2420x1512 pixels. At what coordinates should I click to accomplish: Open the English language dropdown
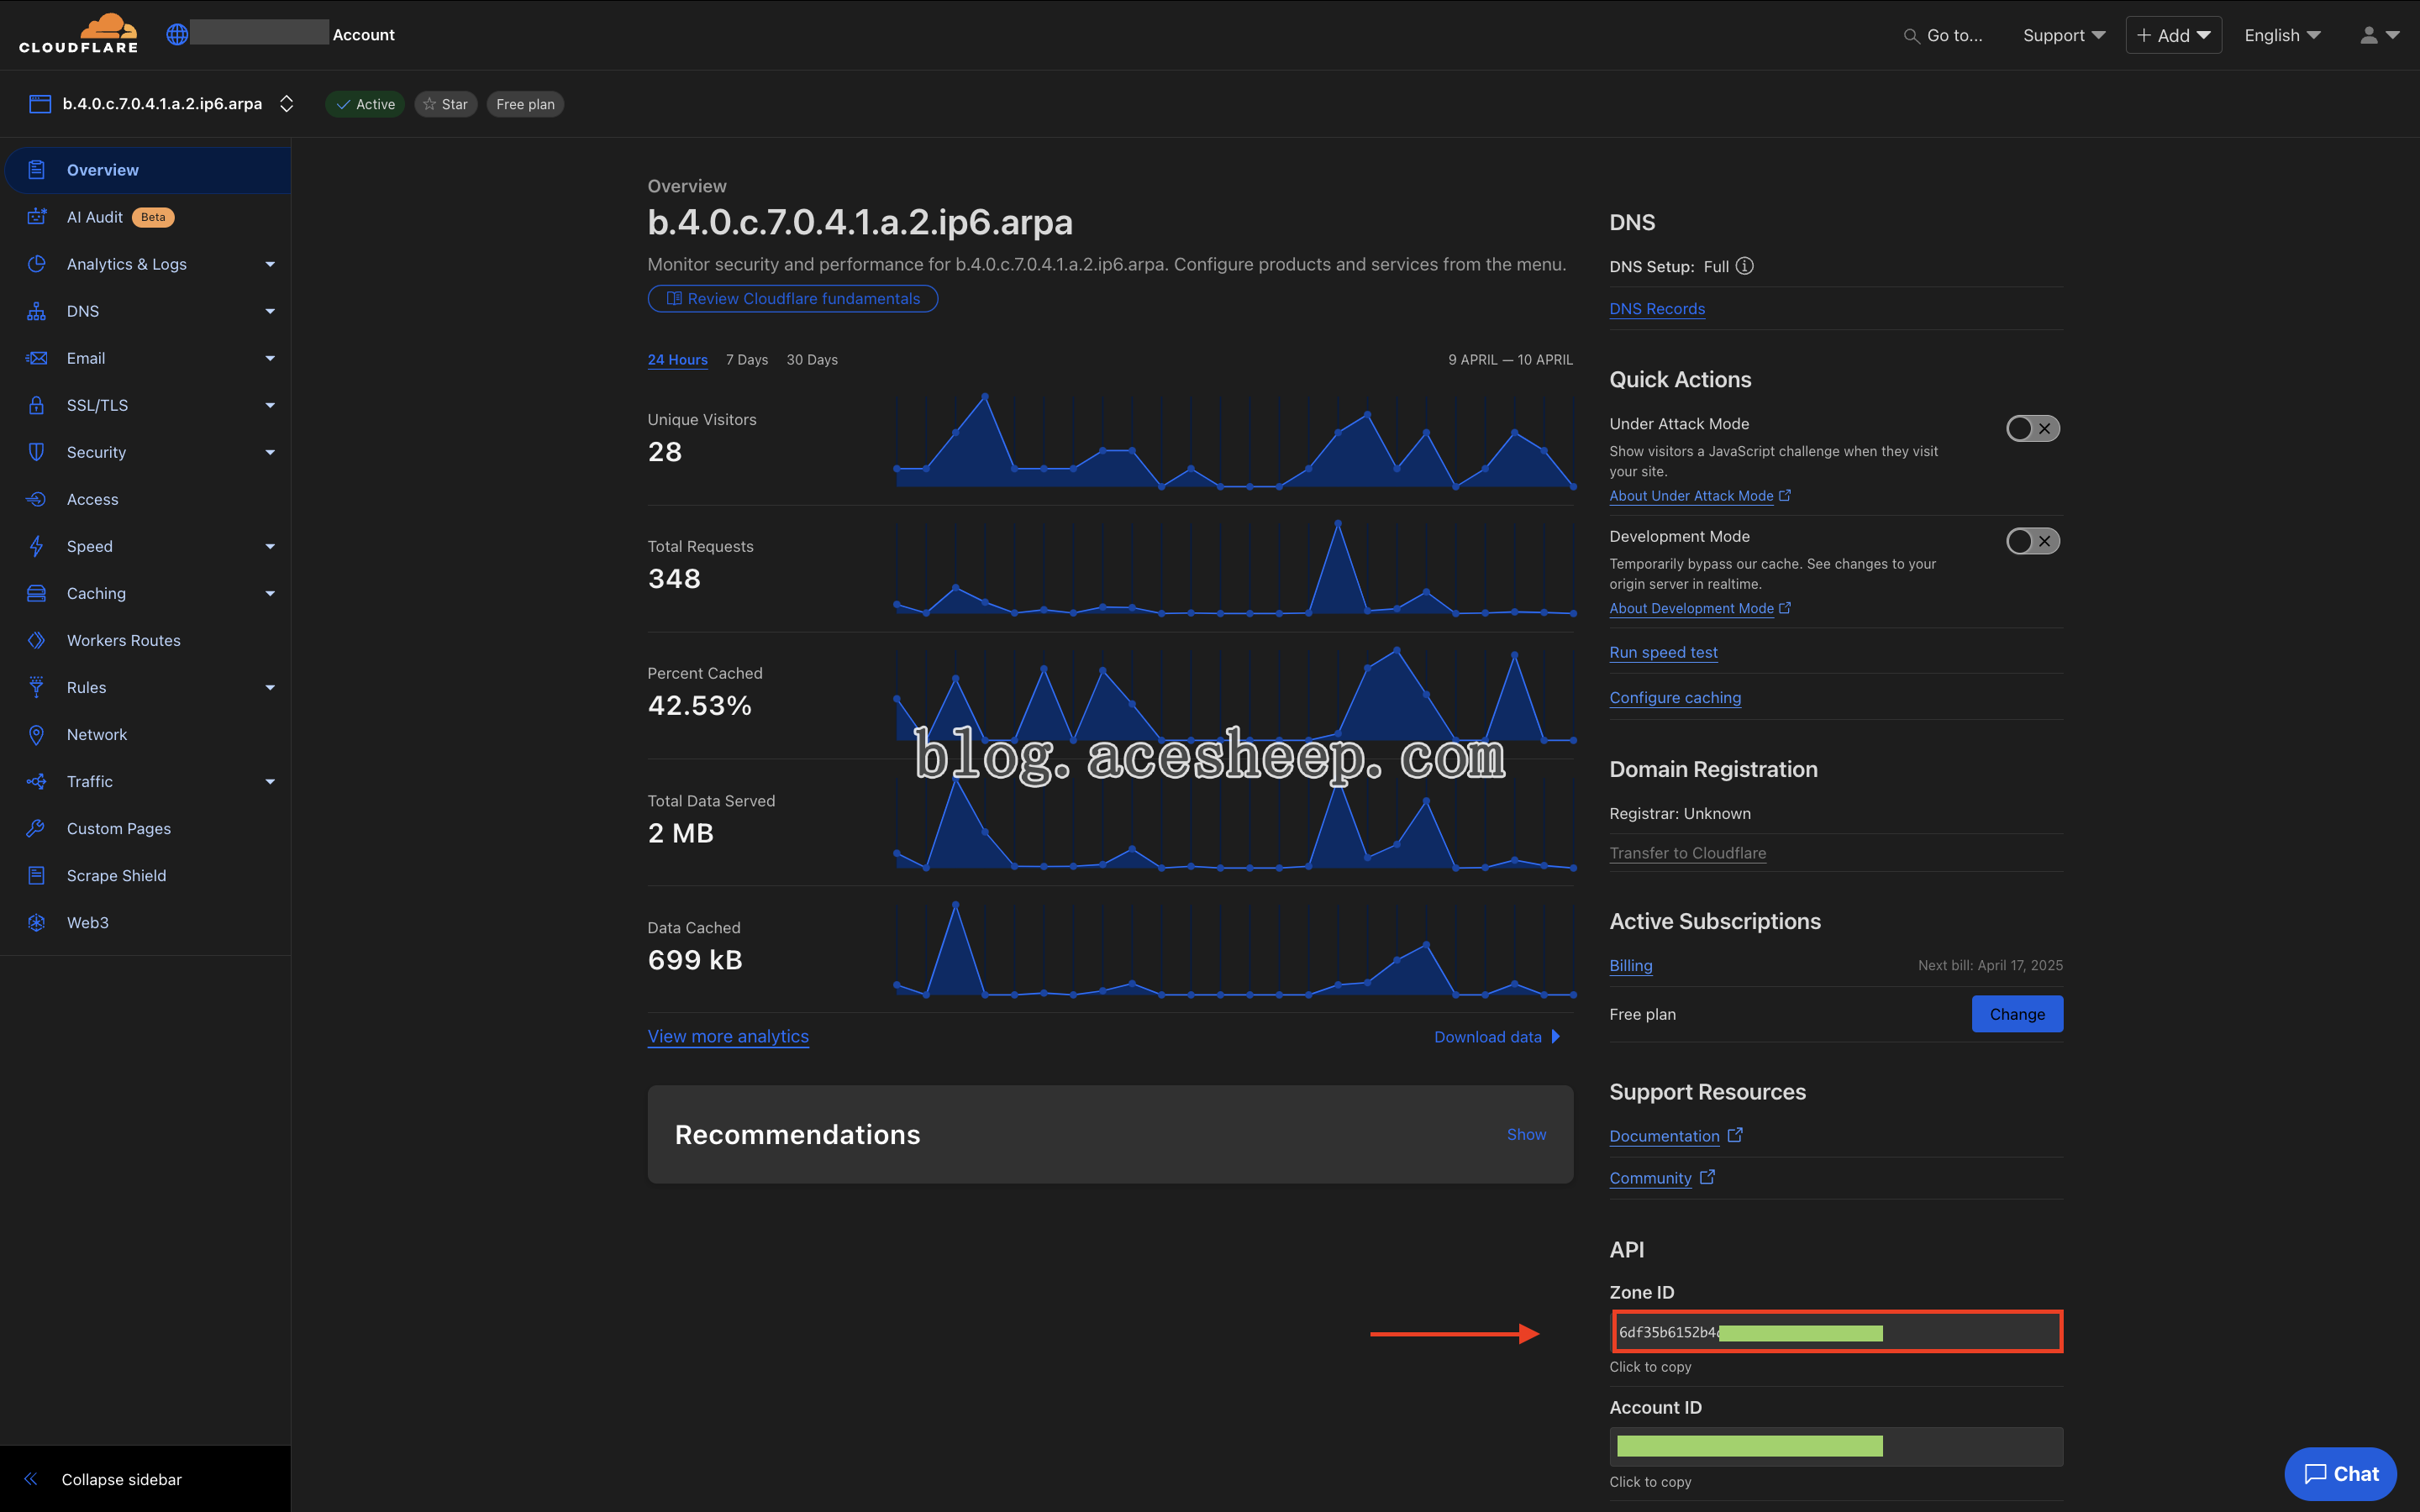coord(2283,35)
